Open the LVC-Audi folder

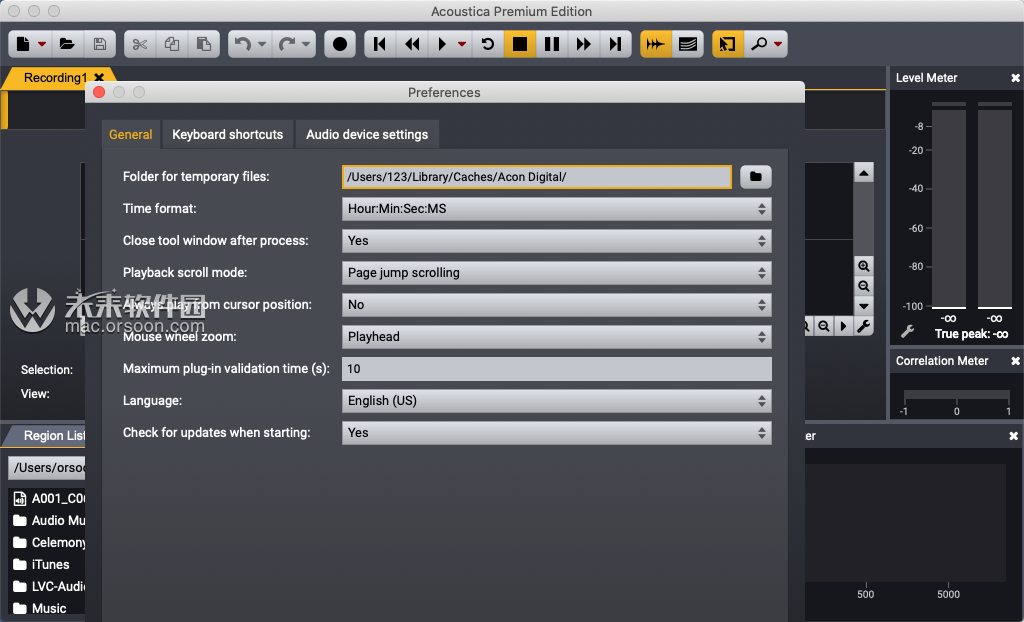click(50, 587)
